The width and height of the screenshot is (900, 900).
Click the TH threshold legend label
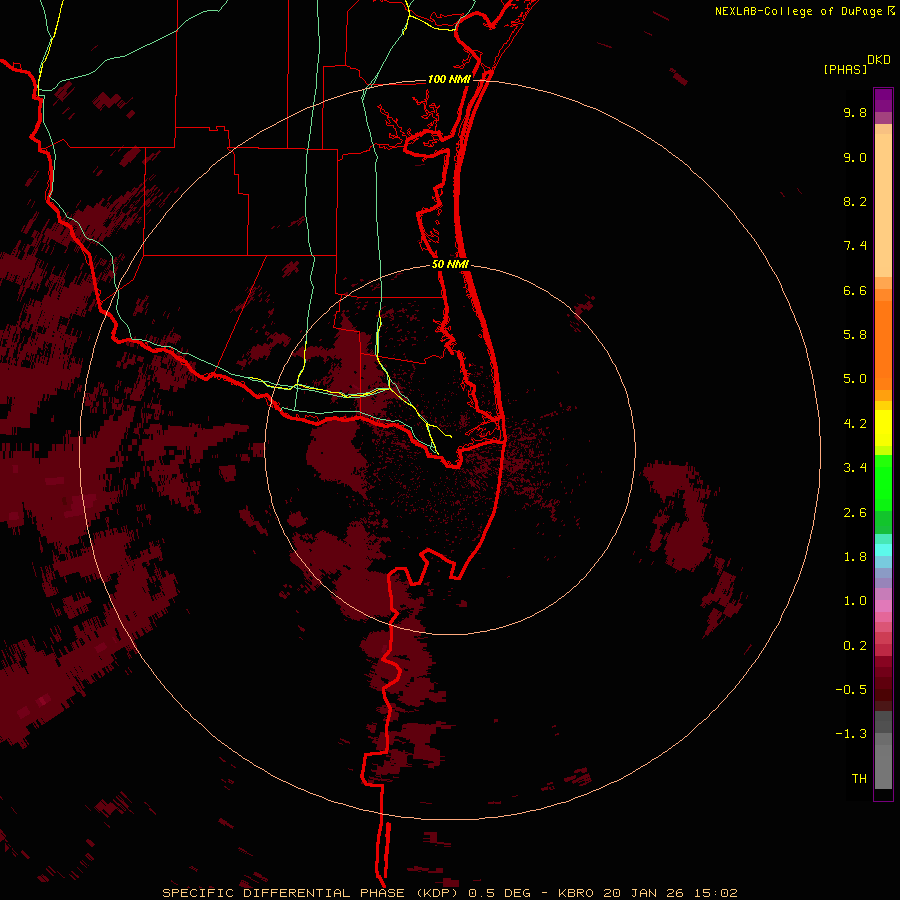(x=859, y=779)
